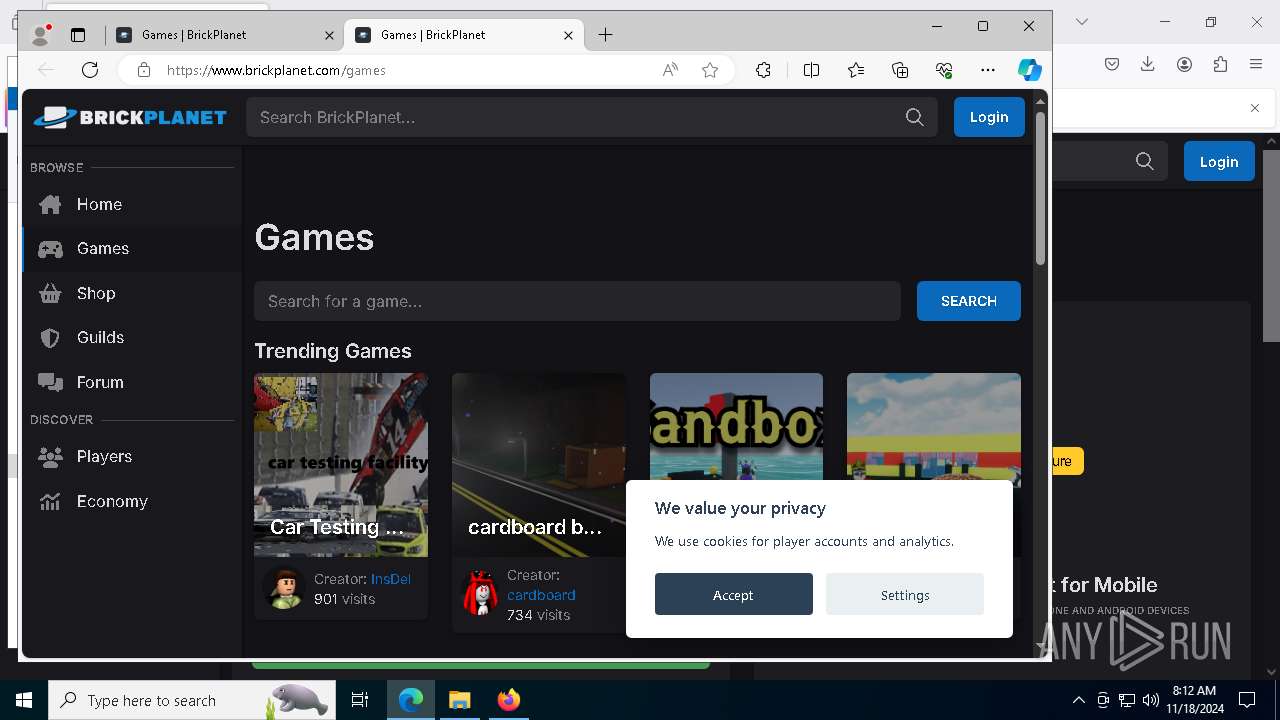Open the Economy page
The height and width of the screenshot is (720, 1280).
(x=131, y=501)
